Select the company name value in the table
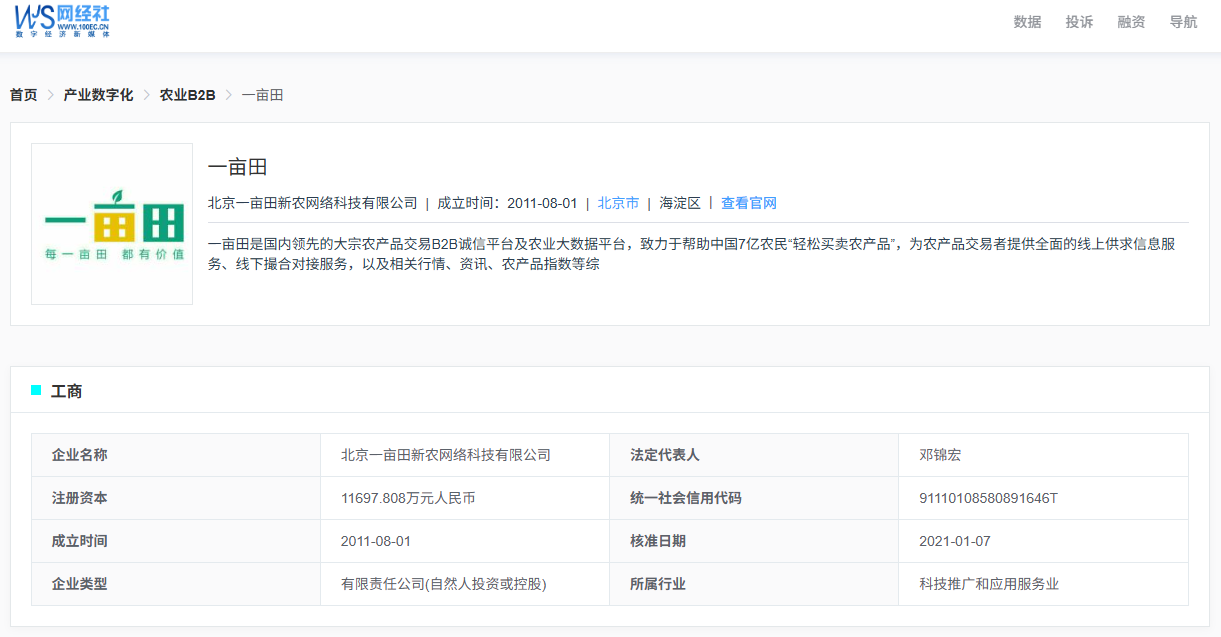 tap(446, 455)
